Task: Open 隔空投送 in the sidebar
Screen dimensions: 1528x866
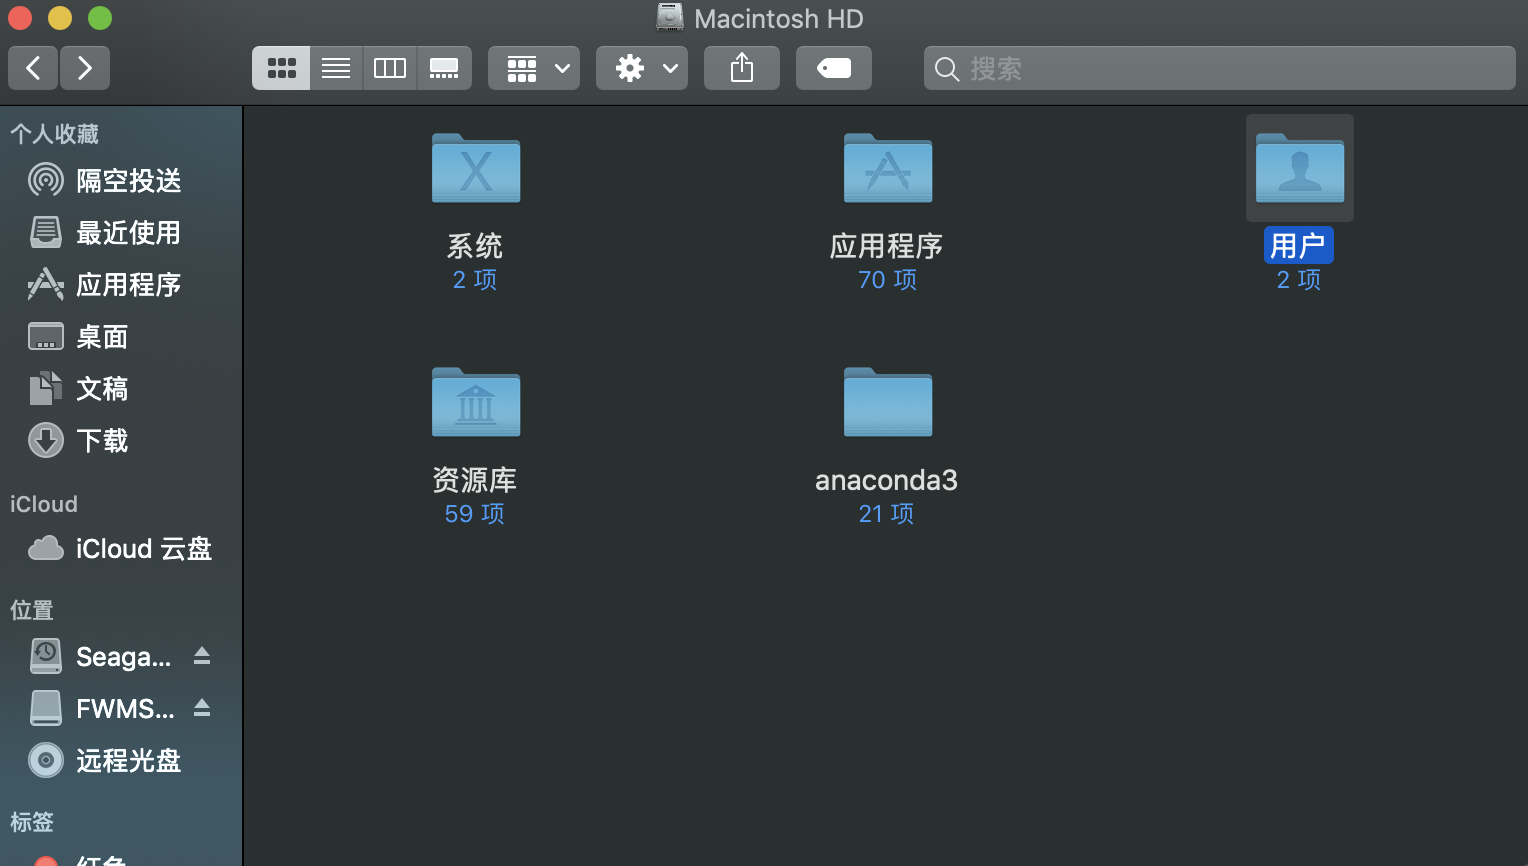Action: [x=121, y=181]
